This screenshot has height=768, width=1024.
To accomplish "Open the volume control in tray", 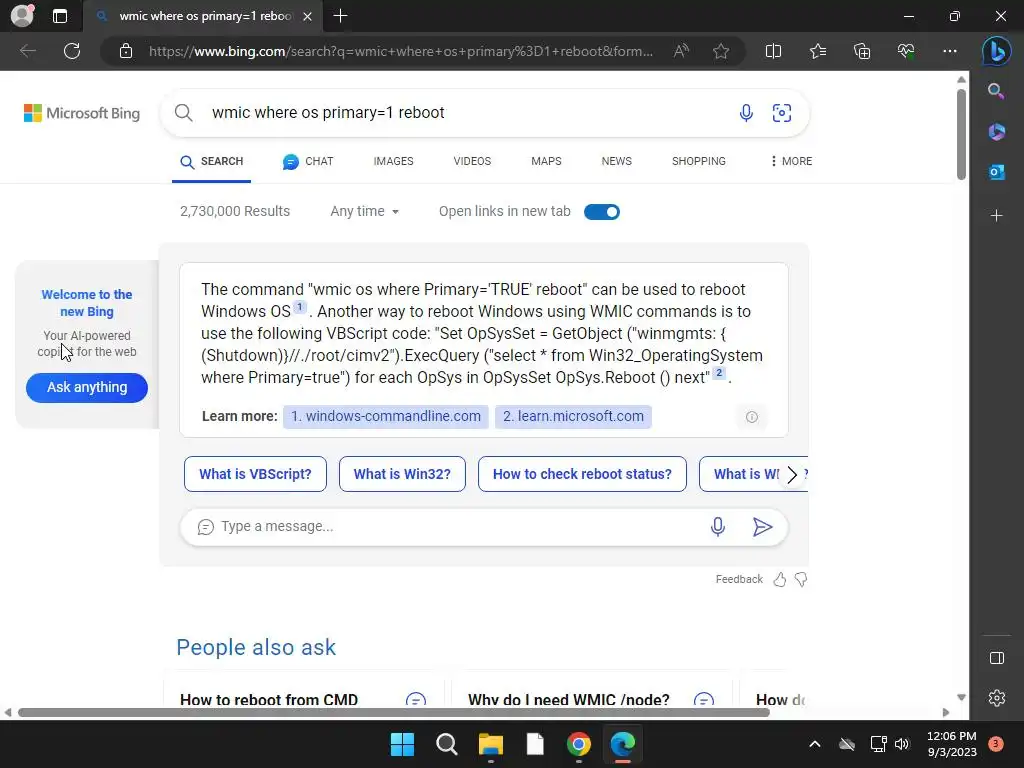I will click(x=902, y=744).
